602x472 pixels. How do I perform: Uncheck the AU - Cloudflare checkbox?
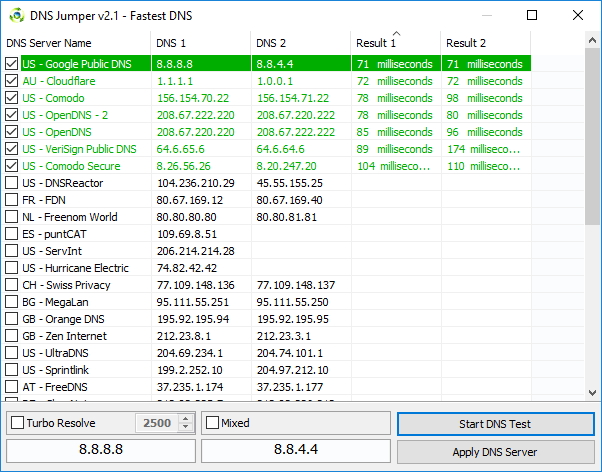click(12, 81)
